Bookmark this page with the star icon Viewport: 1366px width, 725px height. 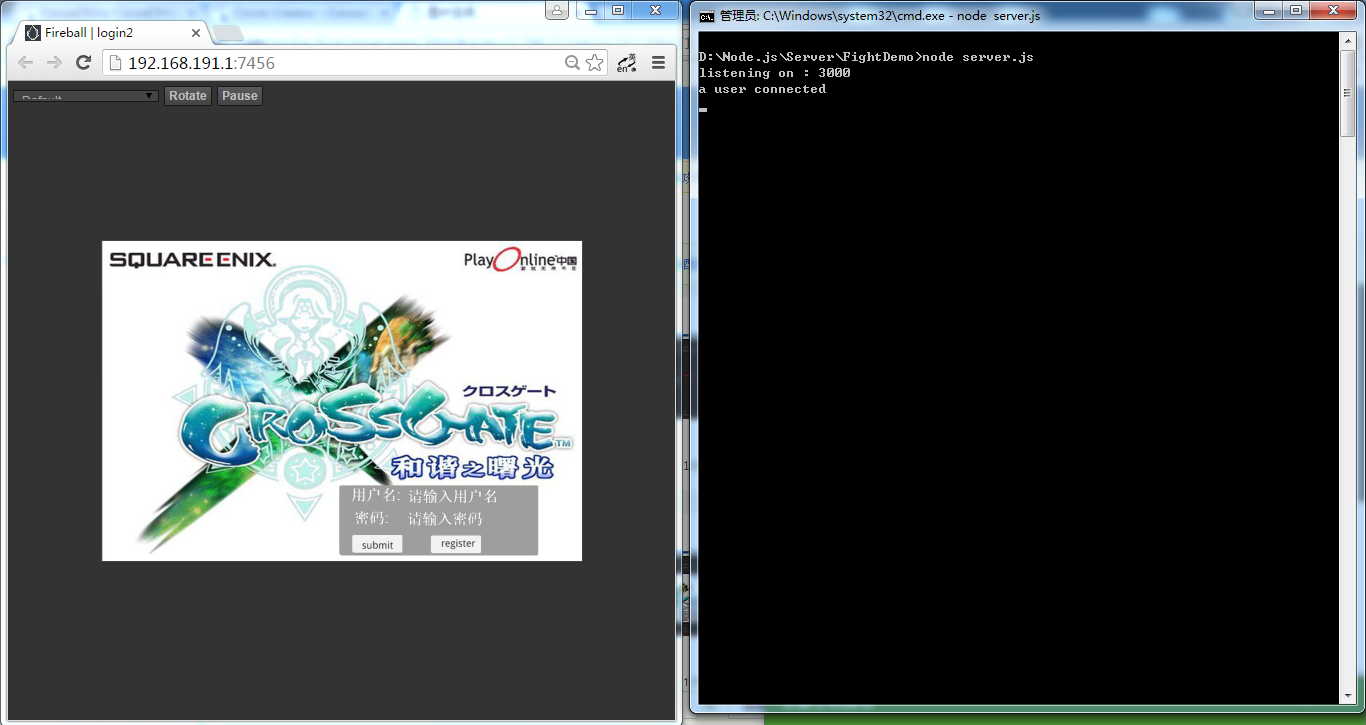[595, 63]
